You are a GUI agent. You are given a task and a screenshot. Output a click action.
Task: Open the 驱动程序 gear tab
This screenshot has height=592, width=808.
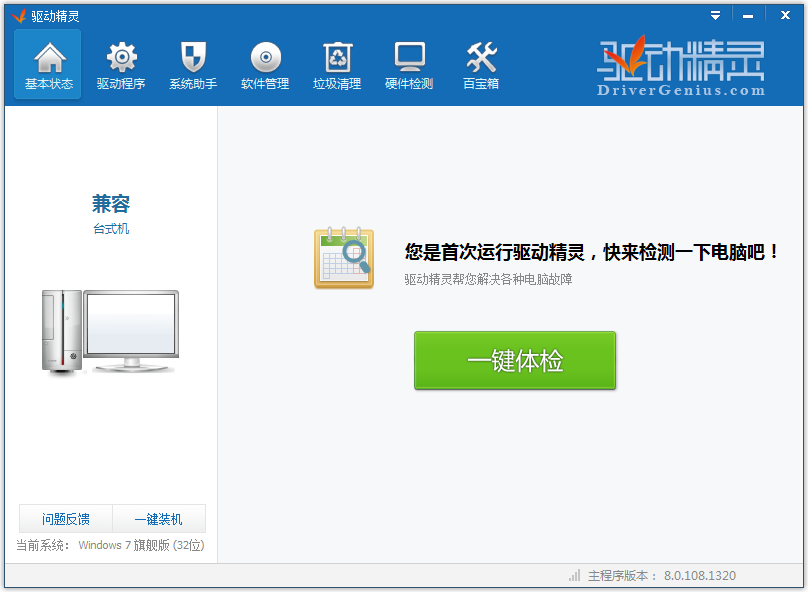point(121,64)
